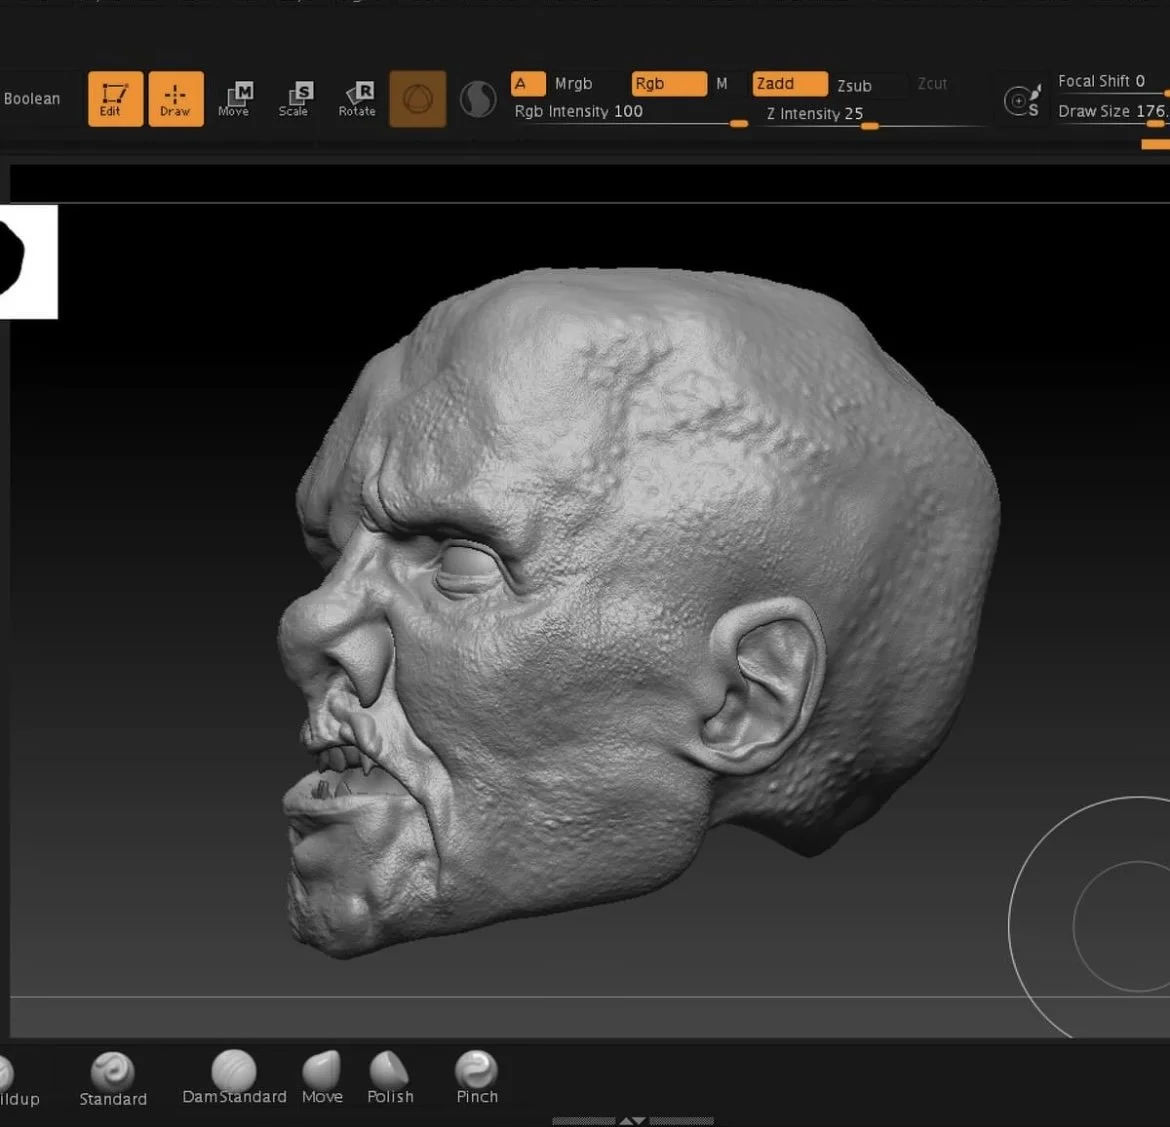The width and height of the screenshot is (1170, 1127).
Task: Enable Zcut mode
Action: tap(932, 84)
